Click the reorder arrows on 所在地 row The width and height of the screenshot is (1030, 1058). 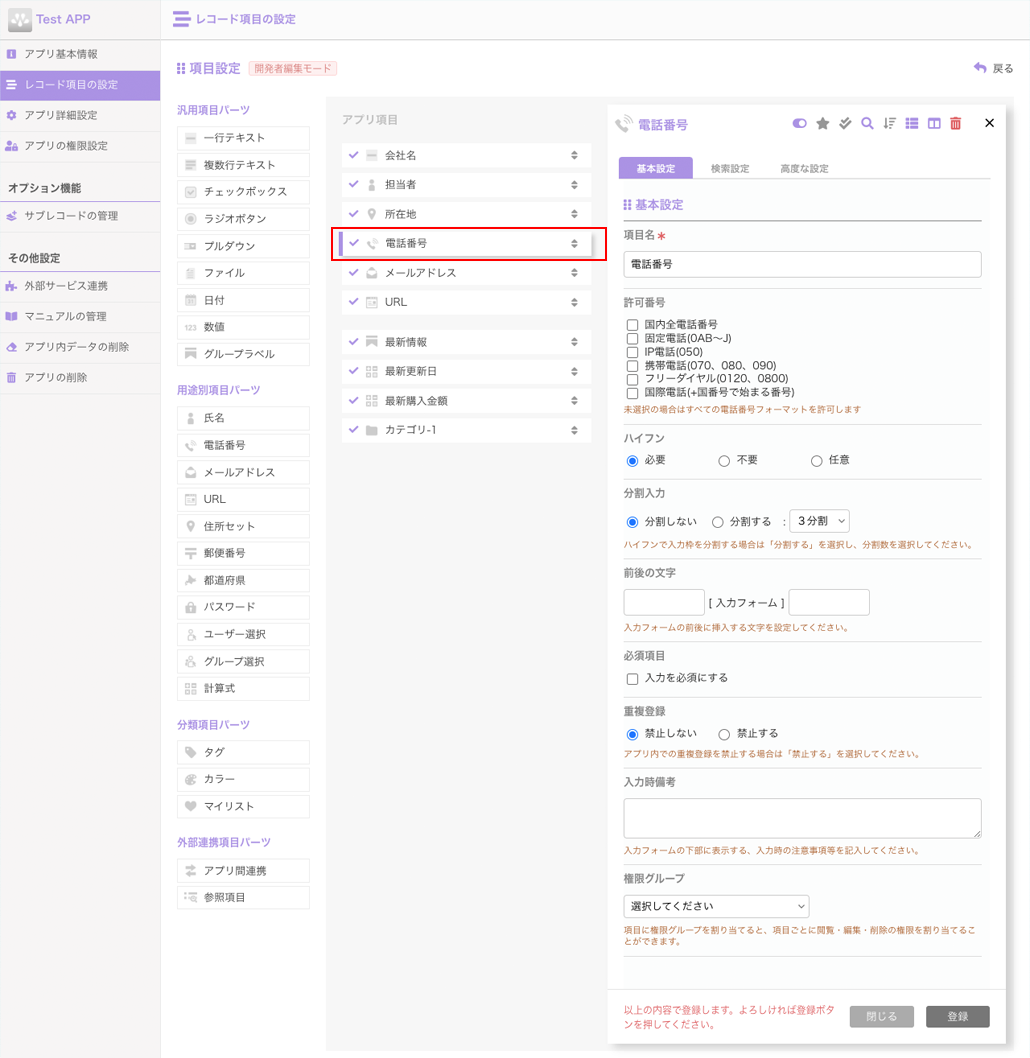point(574,214)
